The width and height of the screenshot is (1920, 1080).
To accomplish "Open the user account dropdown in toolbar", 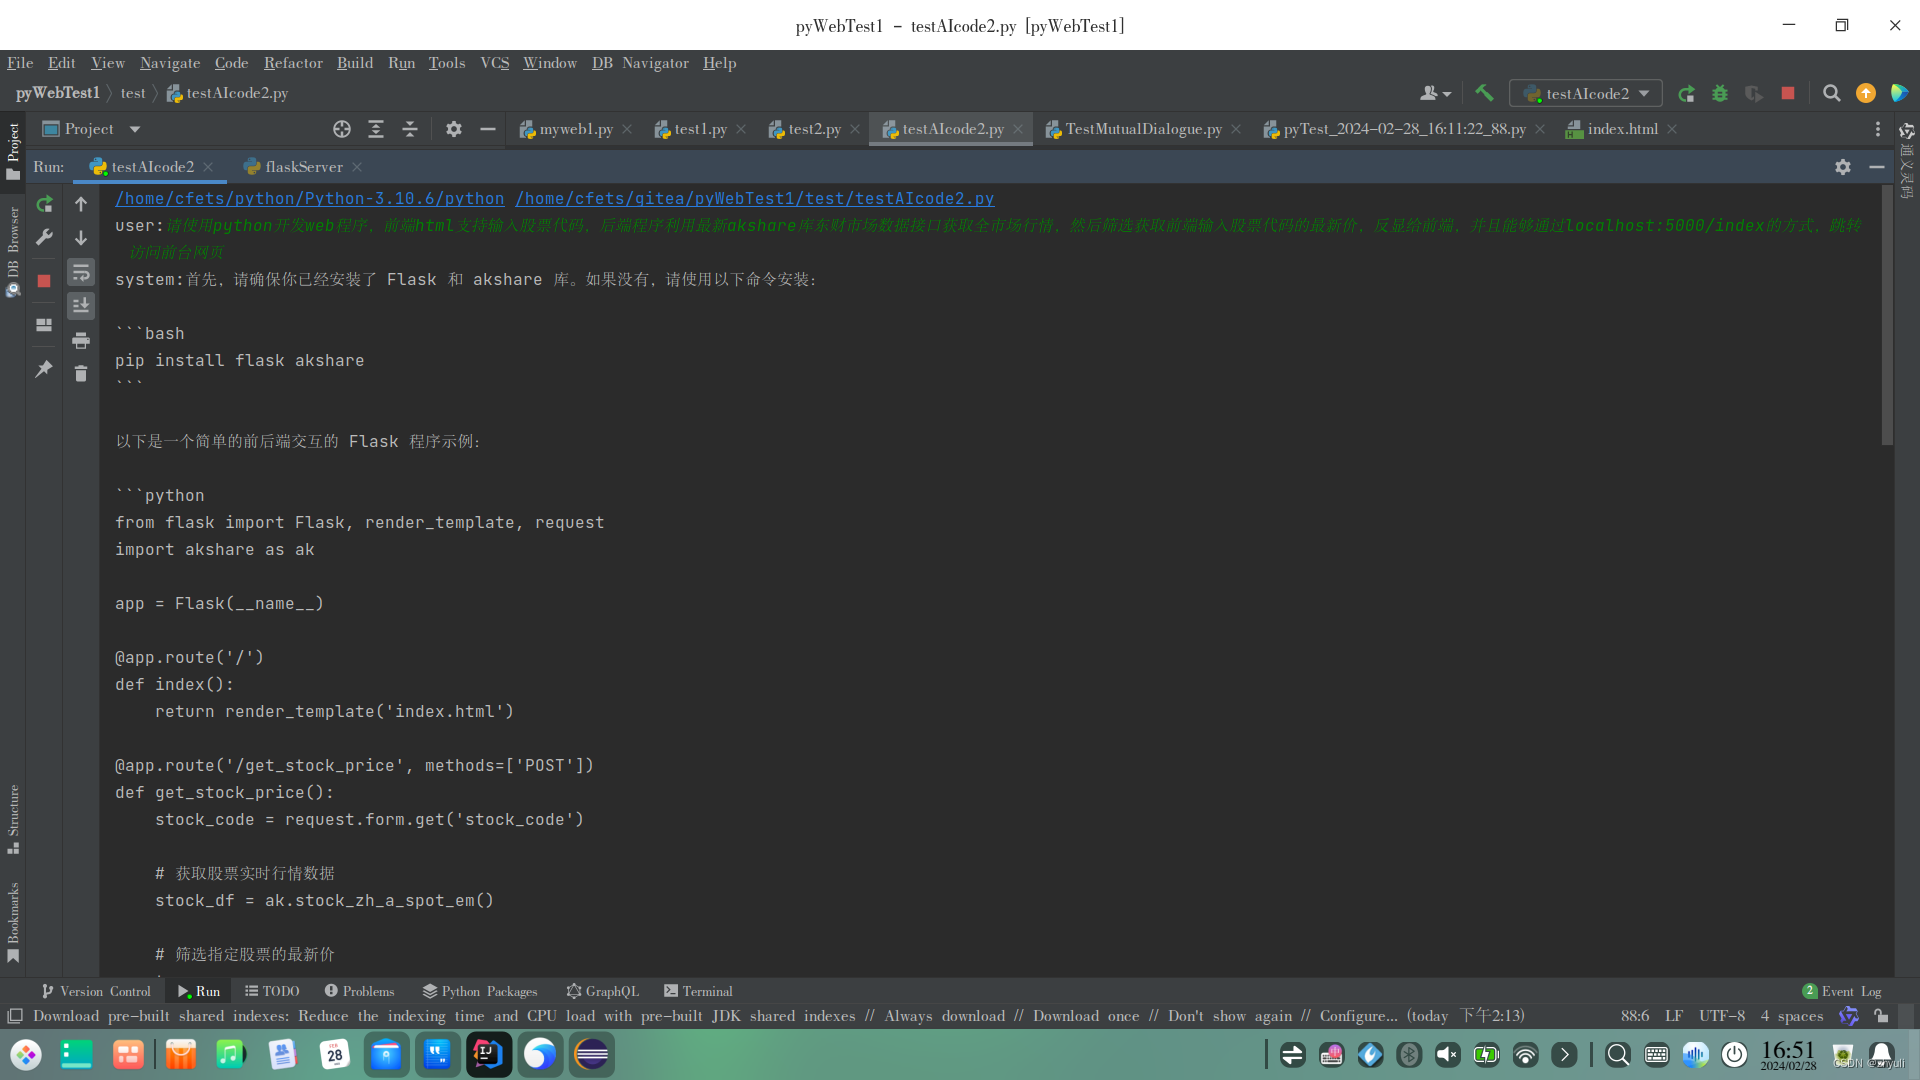I will coord(1435,93).
